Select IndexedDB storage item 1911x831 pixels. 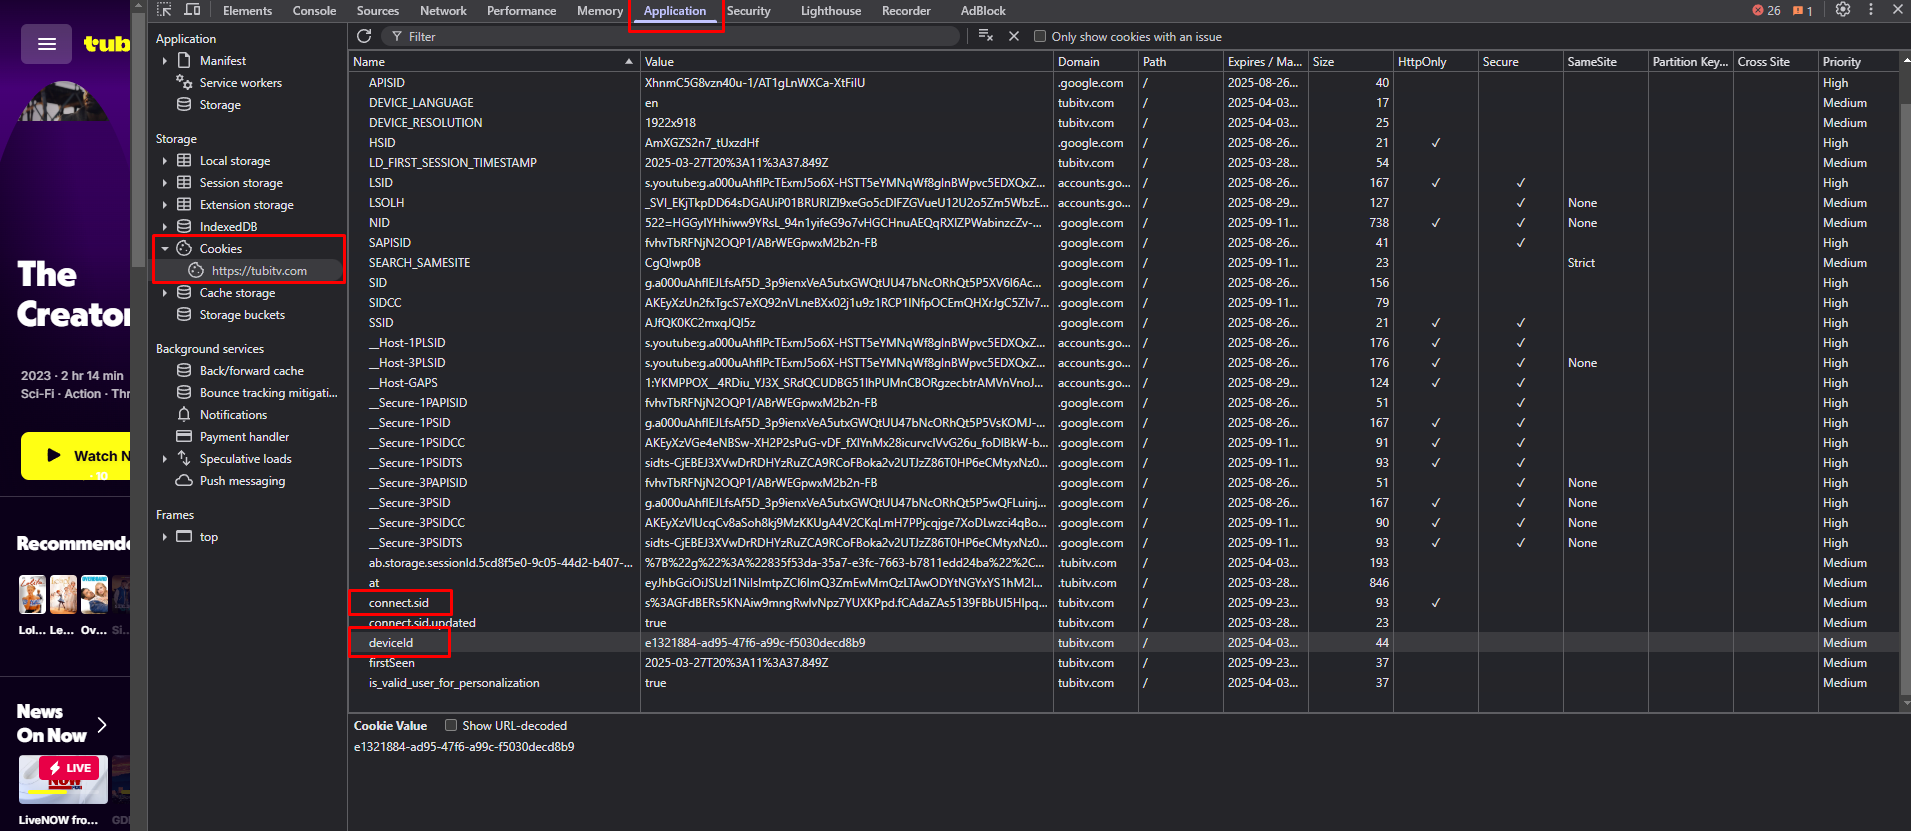228,227
